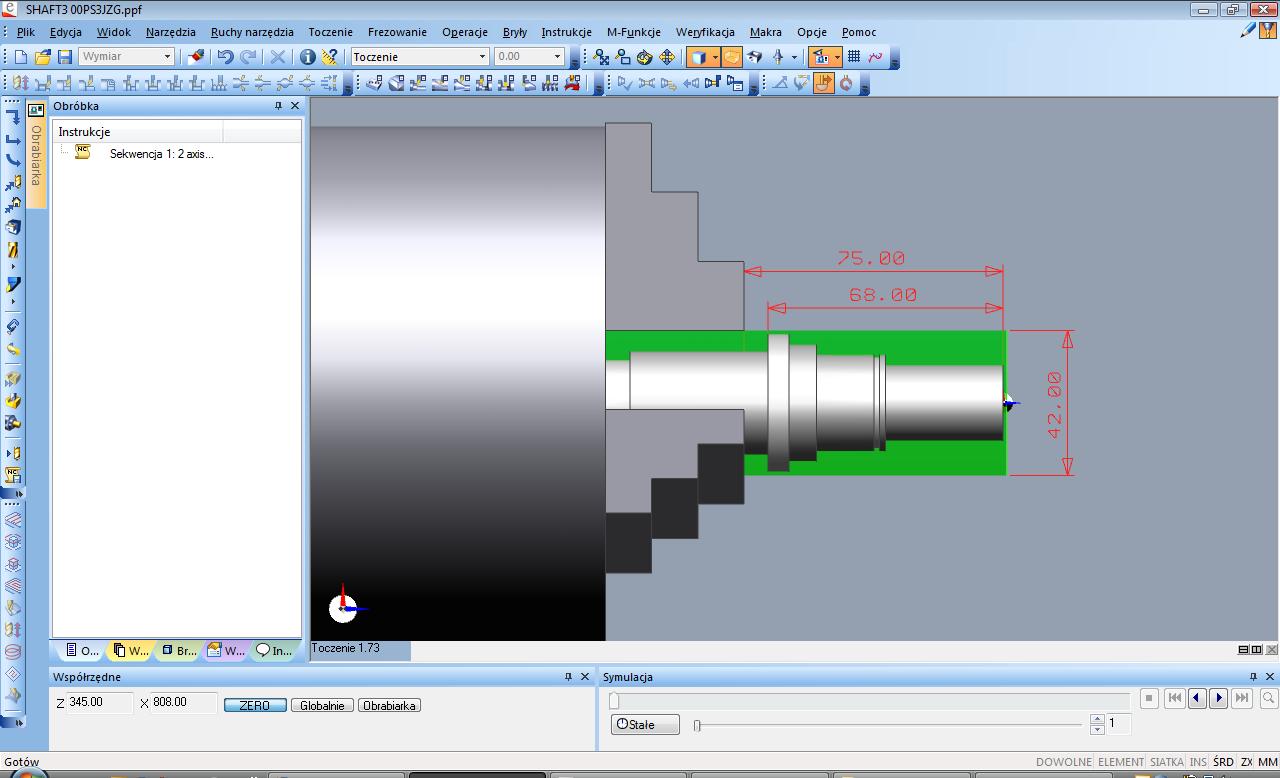Open a file with the folder icon
Viewport: 1280px width, 778px height.
[43, 57]
